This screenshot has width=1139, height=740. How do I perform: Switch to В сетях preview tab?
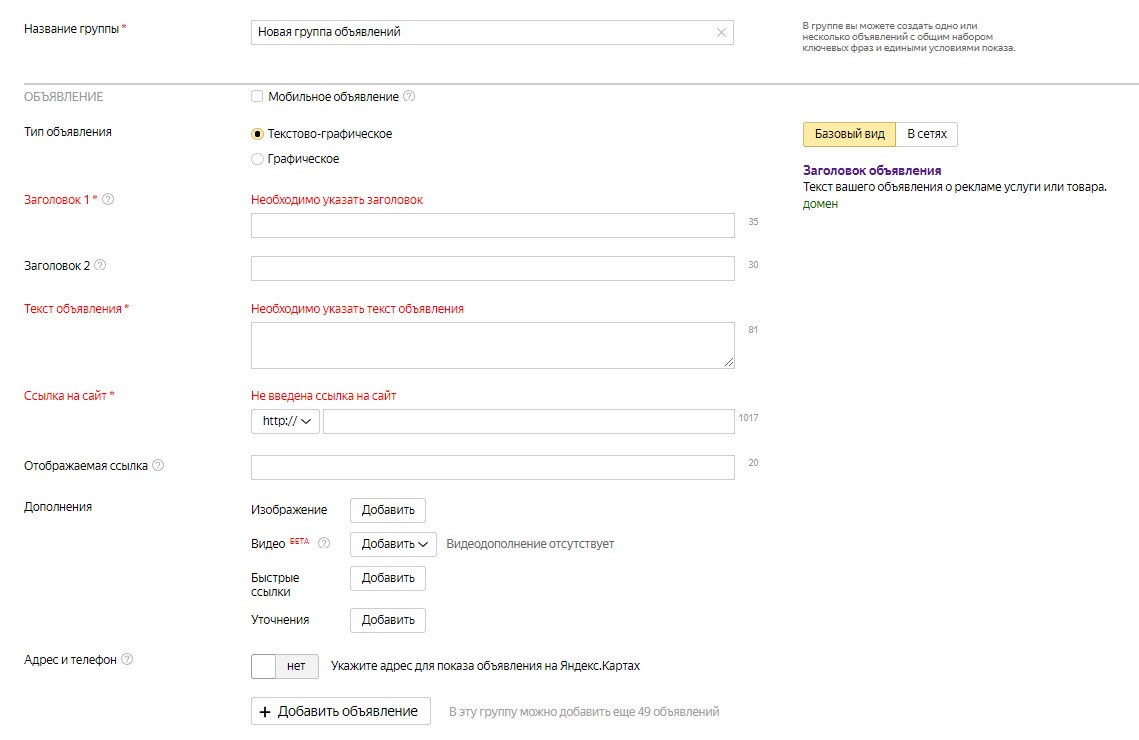click(x=926, y=134)
